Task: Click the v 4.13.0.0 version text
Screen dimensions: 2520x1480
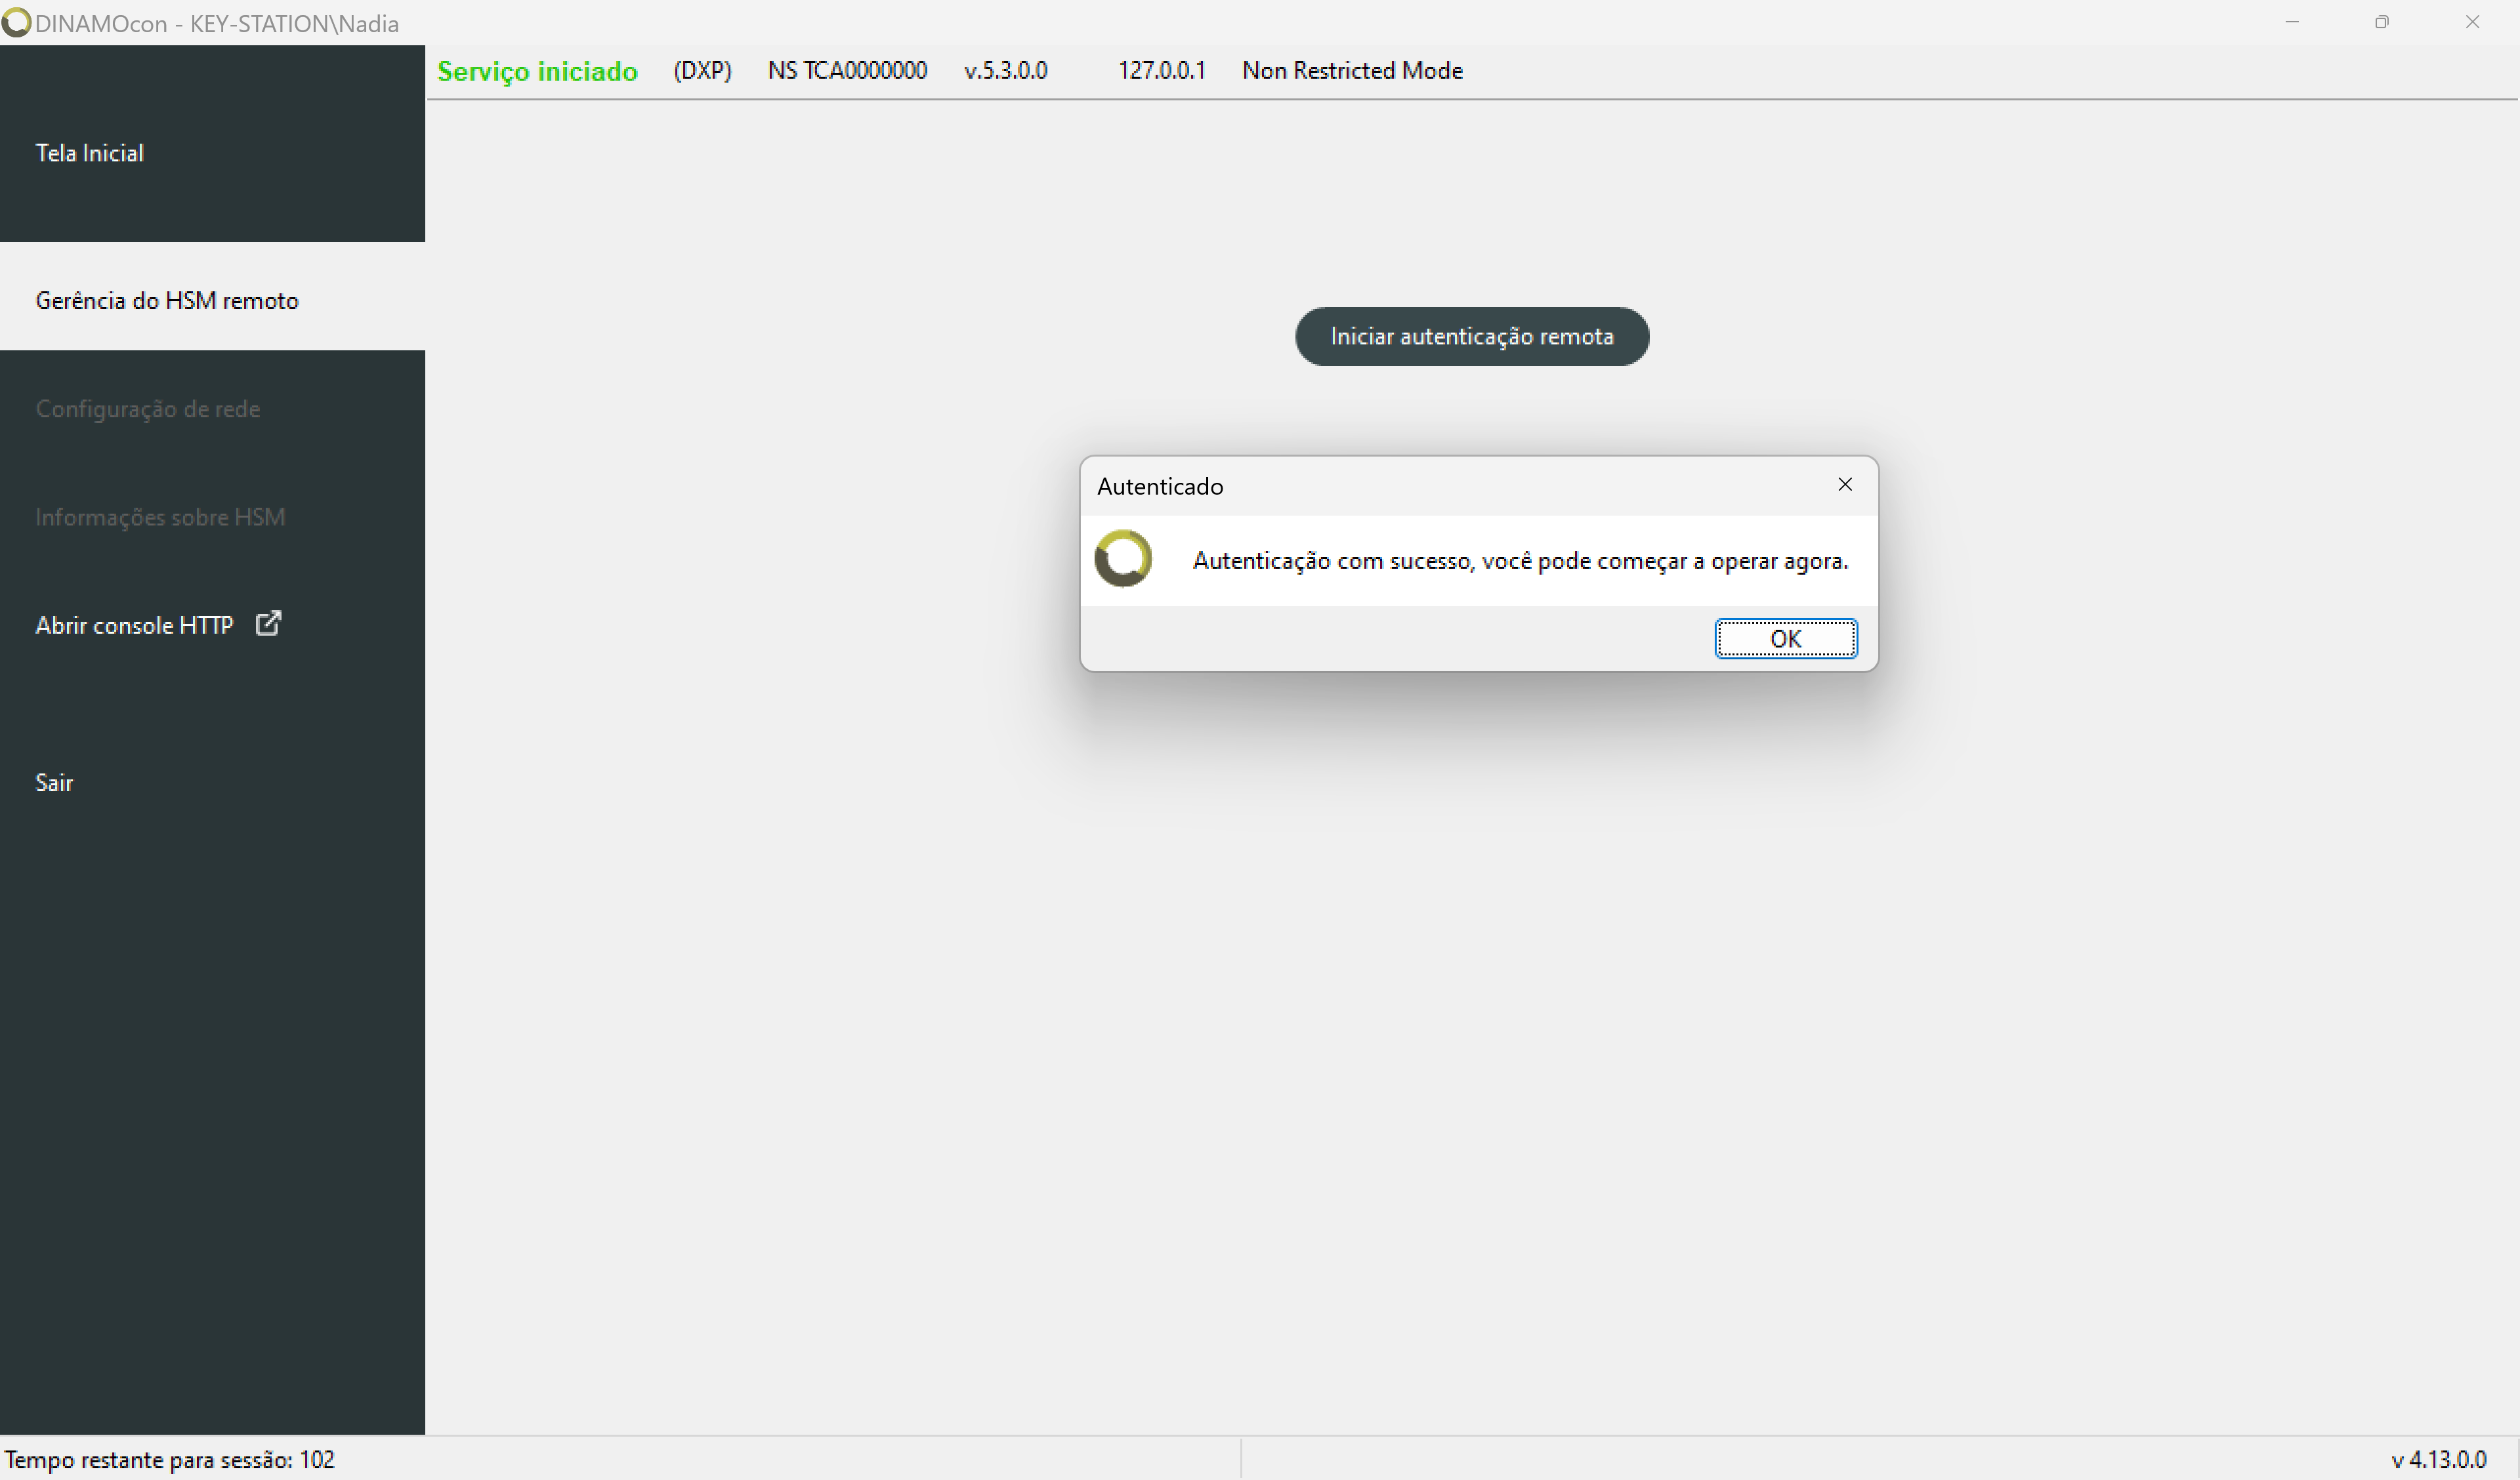Action: click(2438, 1460)
